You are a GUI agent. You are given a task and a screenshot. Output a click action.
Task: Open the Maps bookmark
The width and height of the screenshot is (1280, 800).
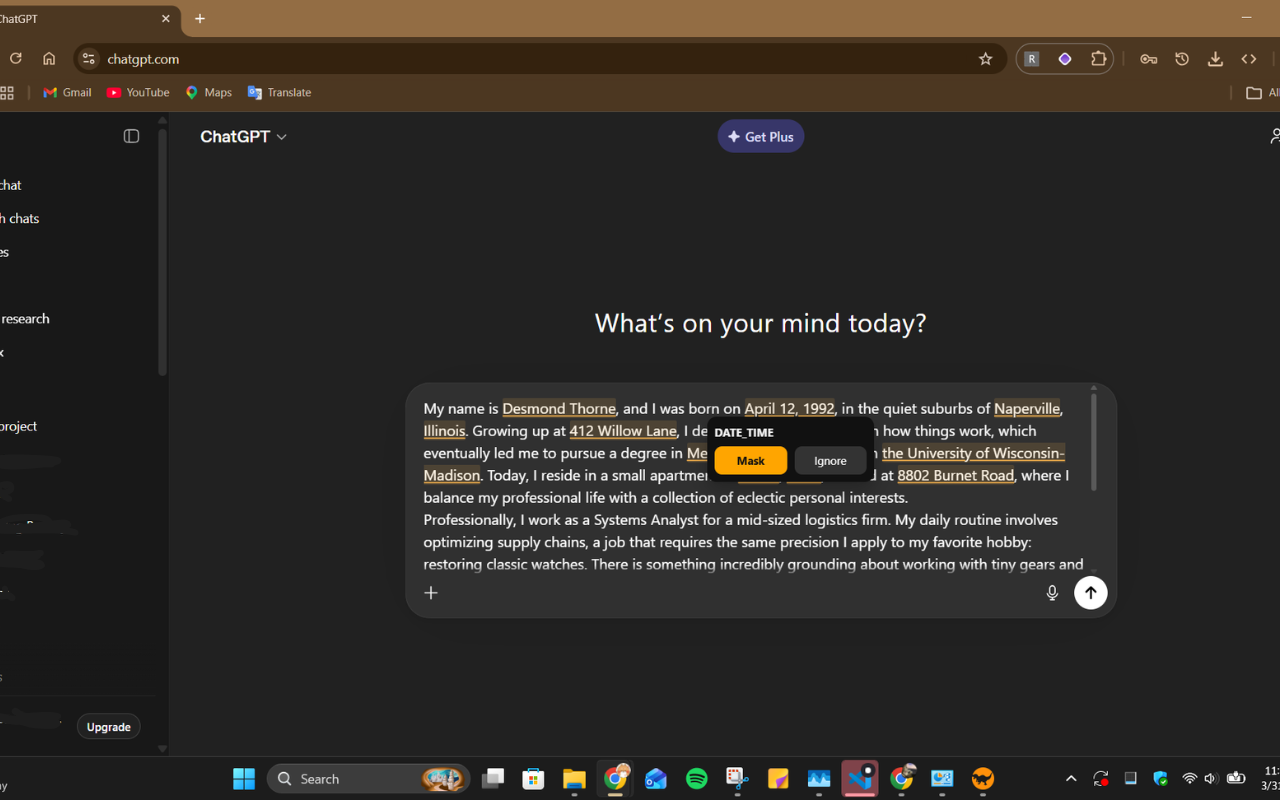pyautogui.click(x=209, y=92)
